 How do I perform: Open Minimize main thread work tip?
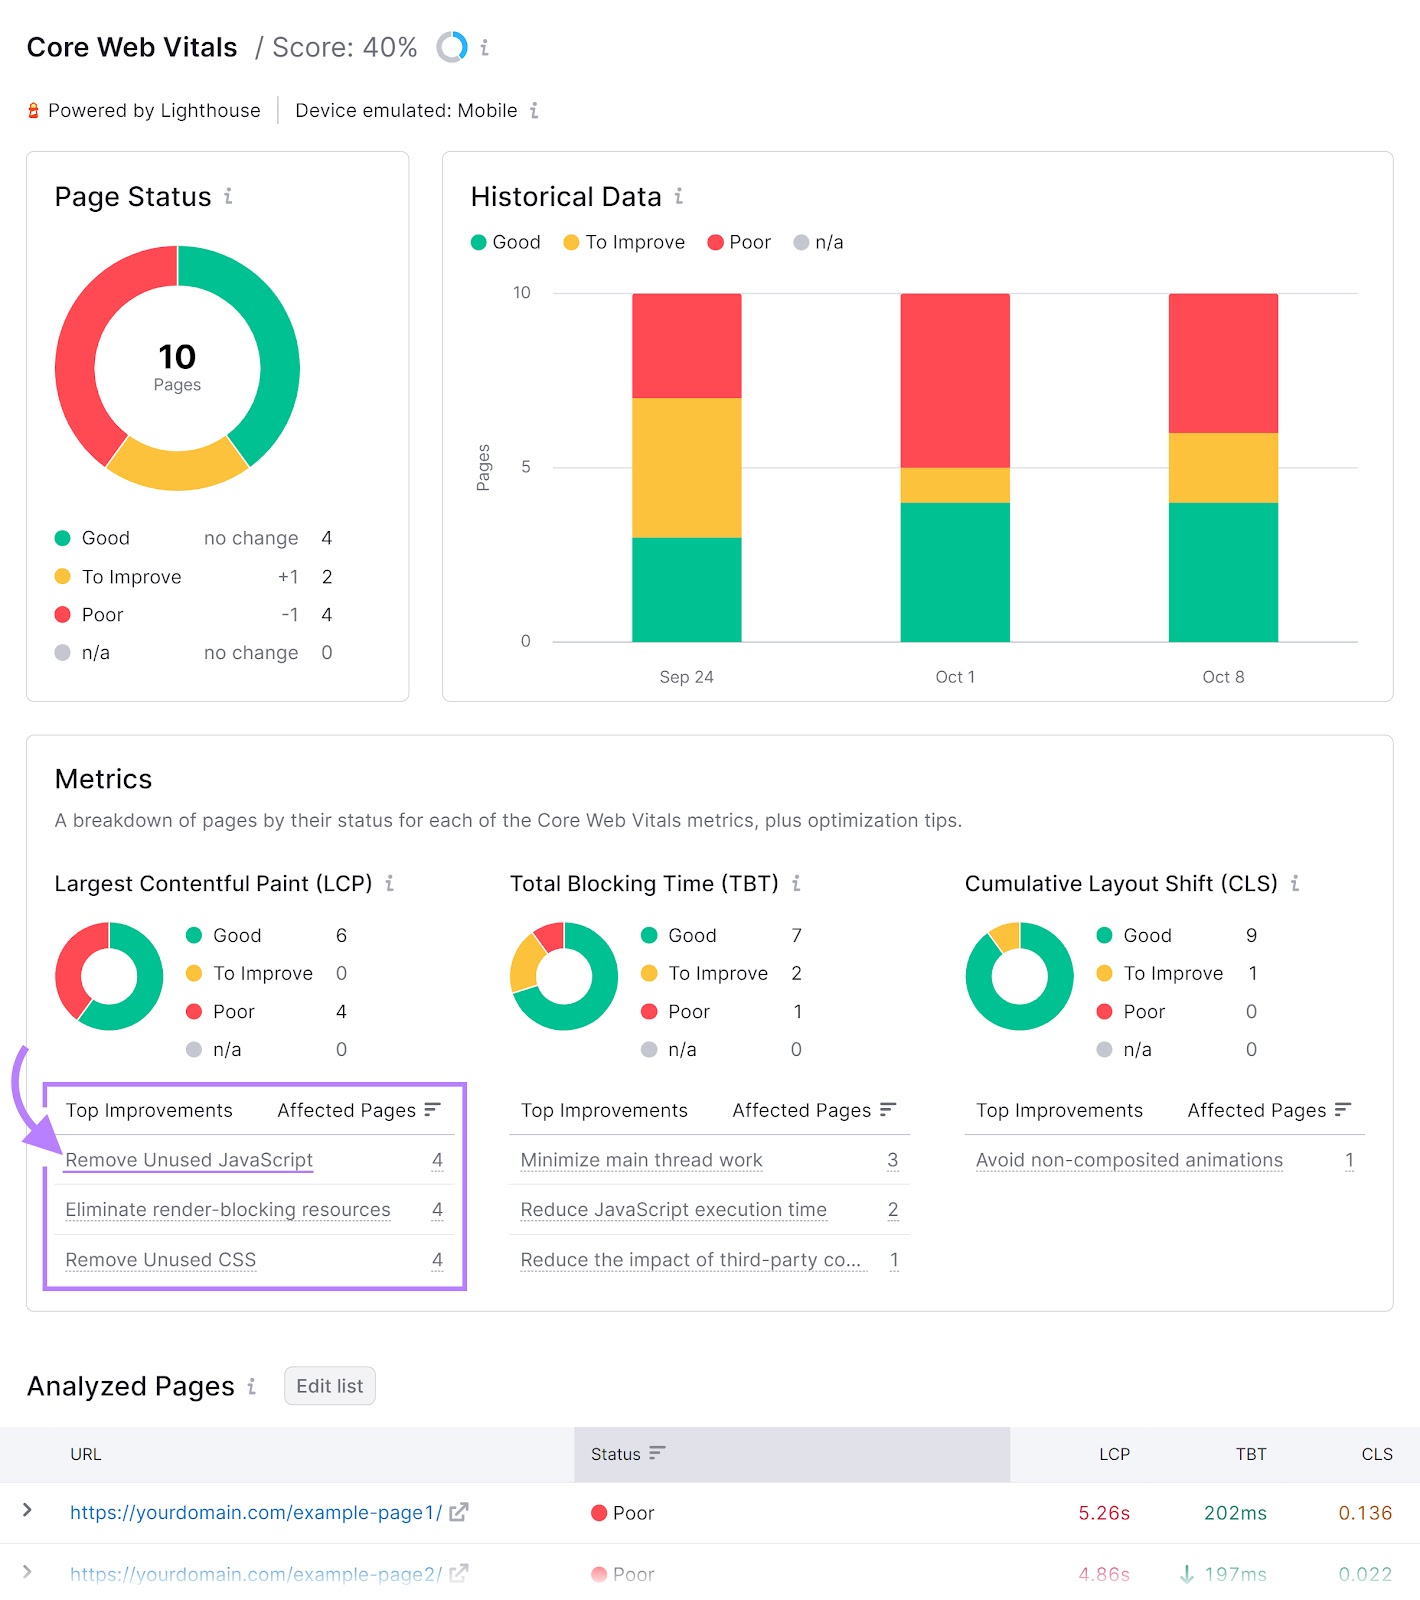pos(642,1160)
